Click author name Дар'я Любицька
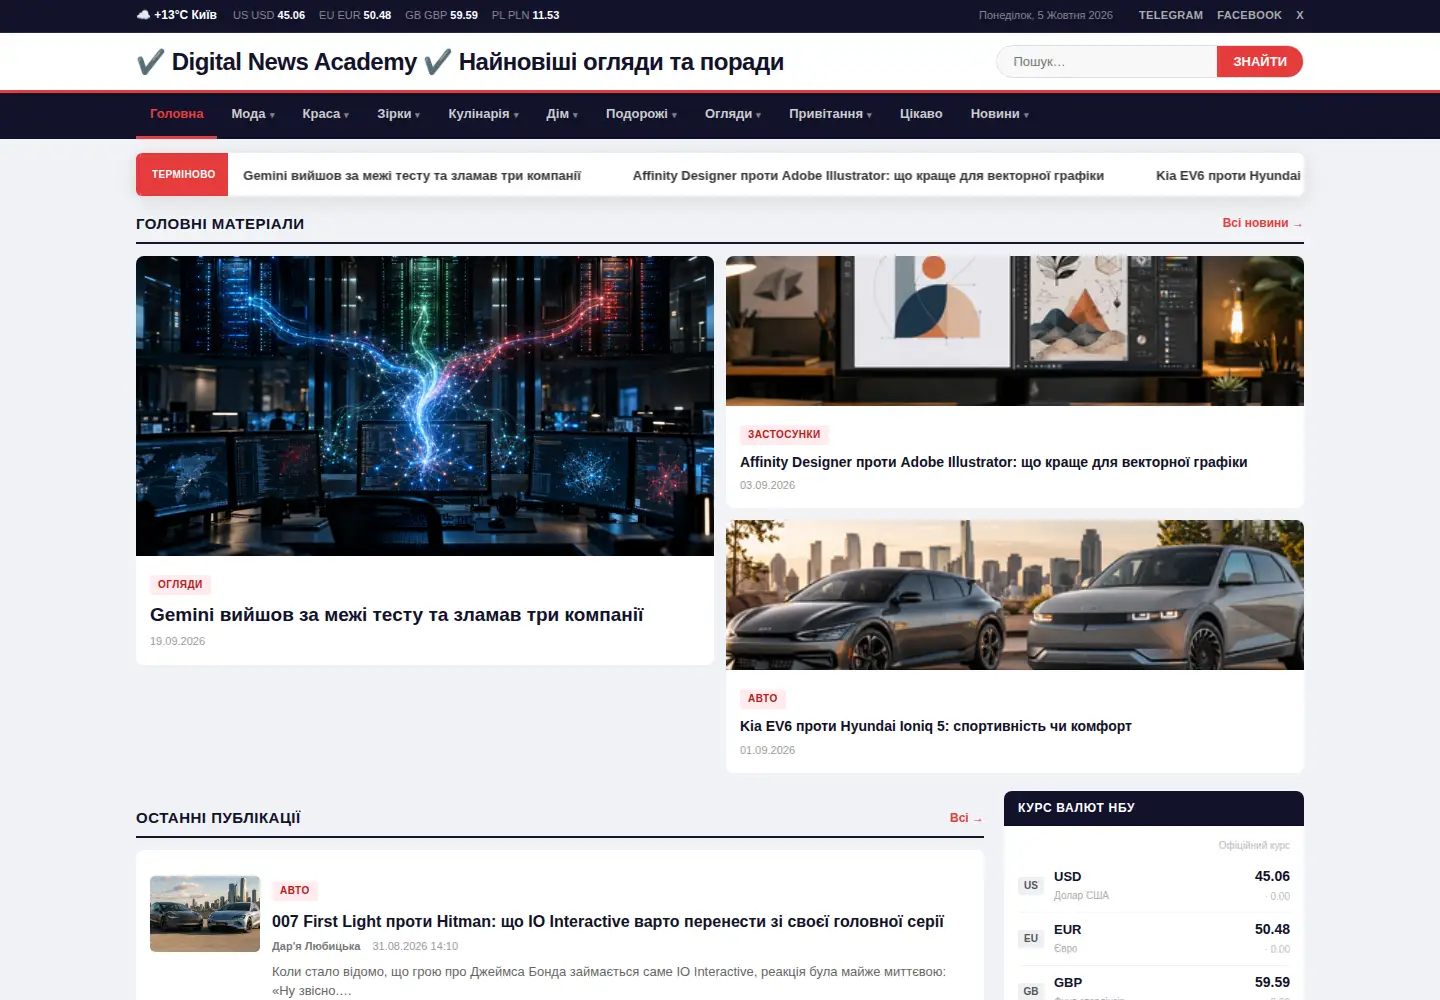Screen dimensions: 1440x1000 coord(316,946)
